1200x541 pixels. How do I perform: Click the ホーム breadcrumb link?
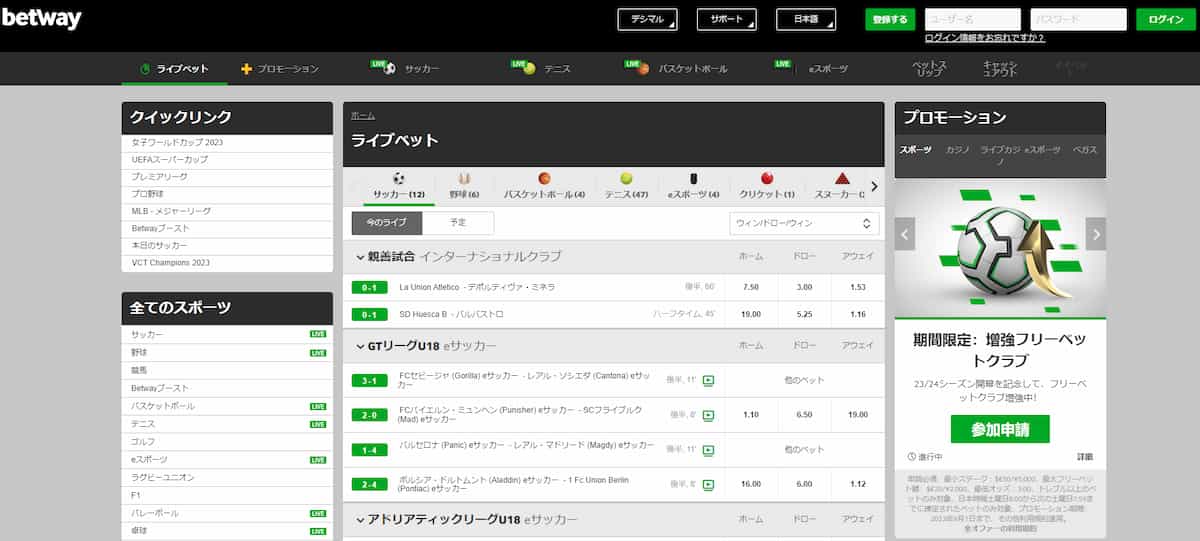coord(363,116)
